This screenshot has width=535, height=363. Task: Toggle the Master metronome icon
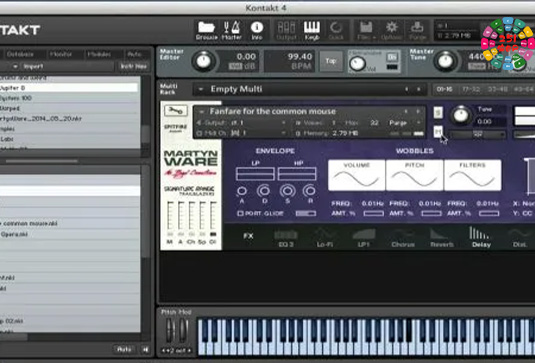click(x=232, y=30)
